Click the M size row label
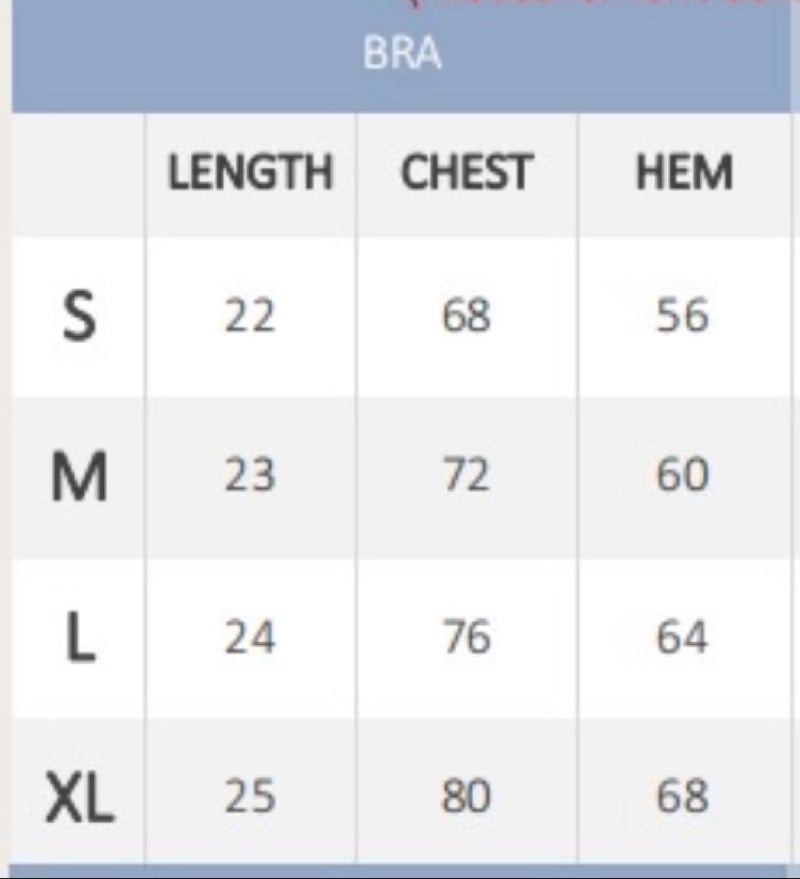Image resolution: width=800 pixels, height=879 pixels. pos(78,477)
